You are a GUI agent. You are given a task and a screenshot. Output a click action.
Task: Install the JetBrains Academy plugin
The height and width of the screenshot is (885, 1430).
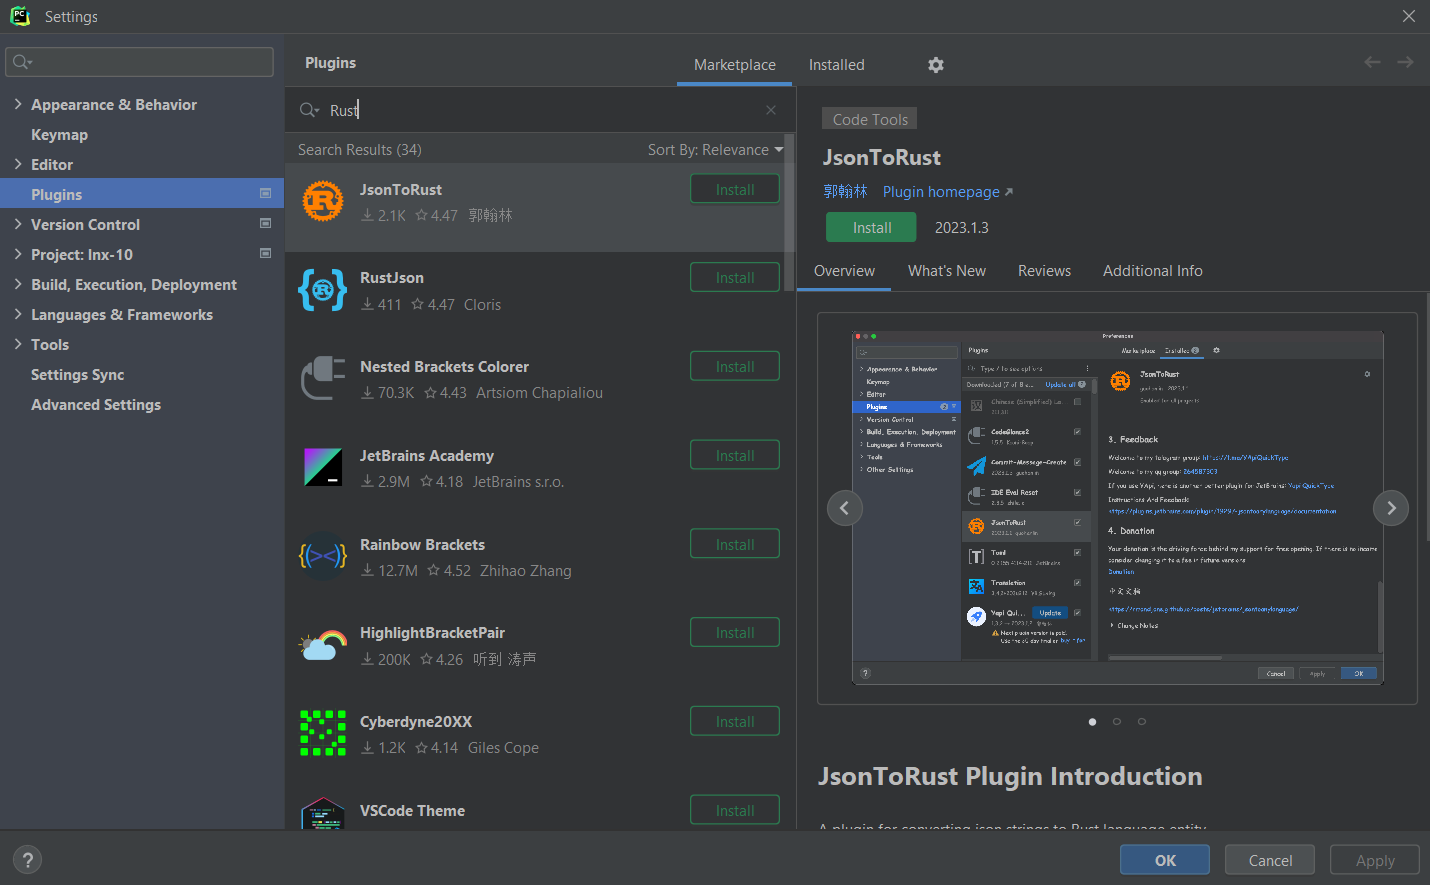tap(735, 455)
